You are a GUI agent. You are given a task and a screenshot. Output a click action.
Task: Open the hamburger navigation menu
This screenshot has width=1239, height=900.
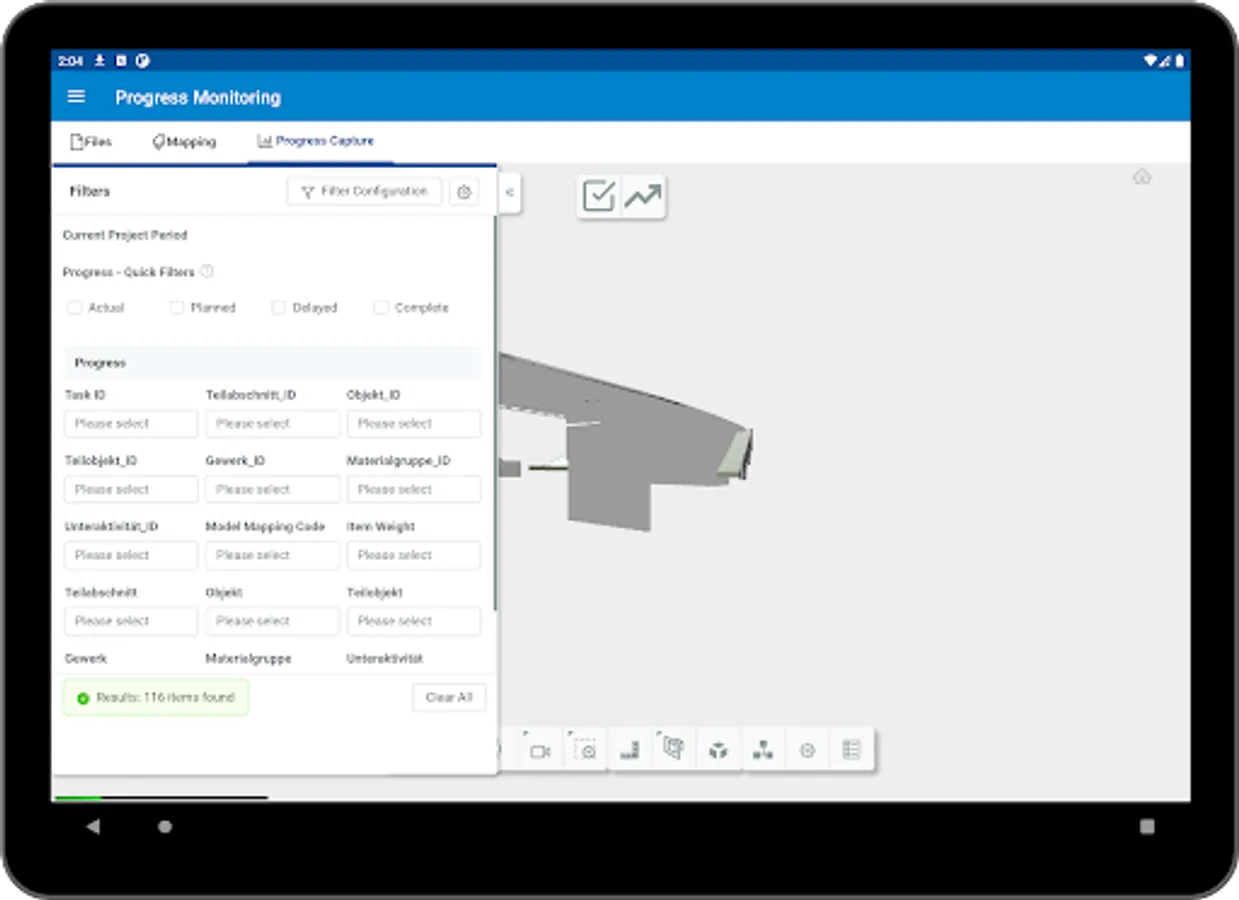76,97
